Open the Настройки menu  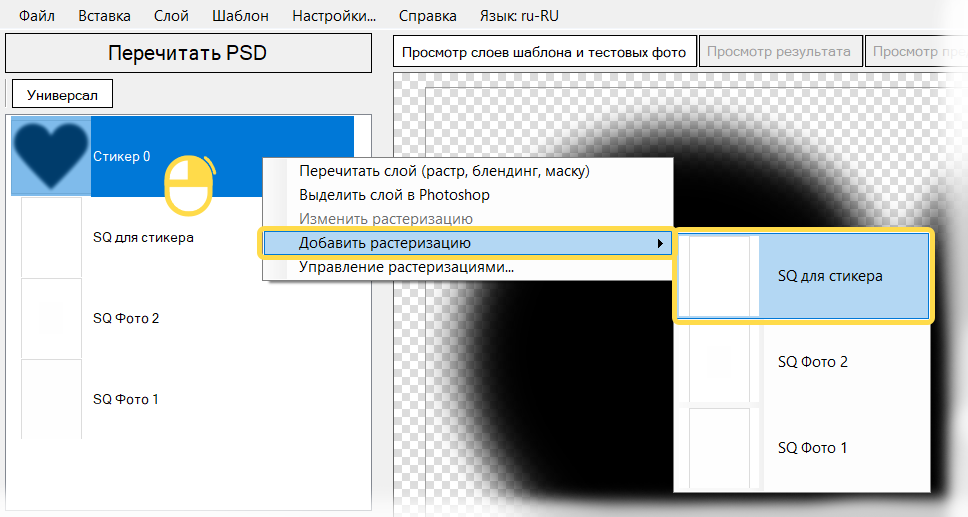pos(334,16)
